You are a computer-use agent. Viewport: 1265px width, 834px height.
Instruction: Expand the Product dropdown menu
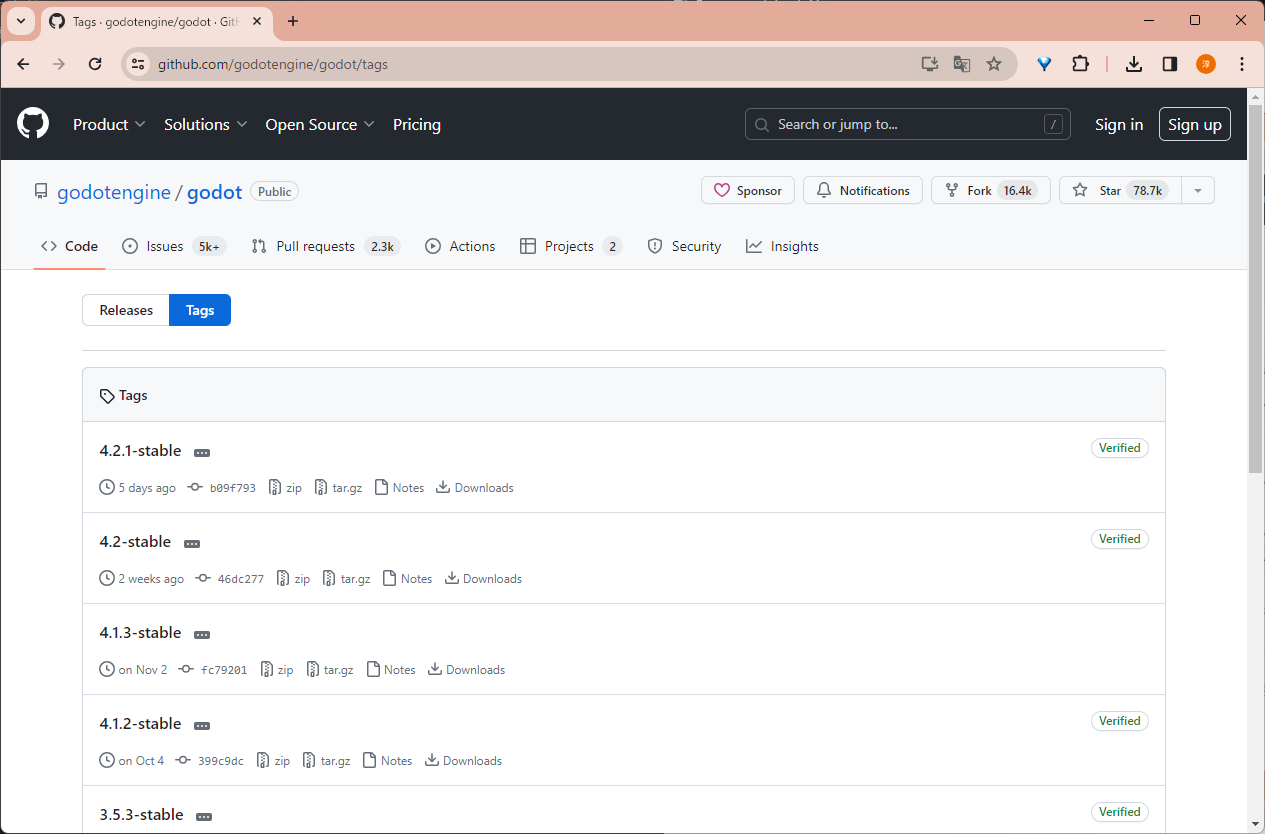(x=109, y=124)
